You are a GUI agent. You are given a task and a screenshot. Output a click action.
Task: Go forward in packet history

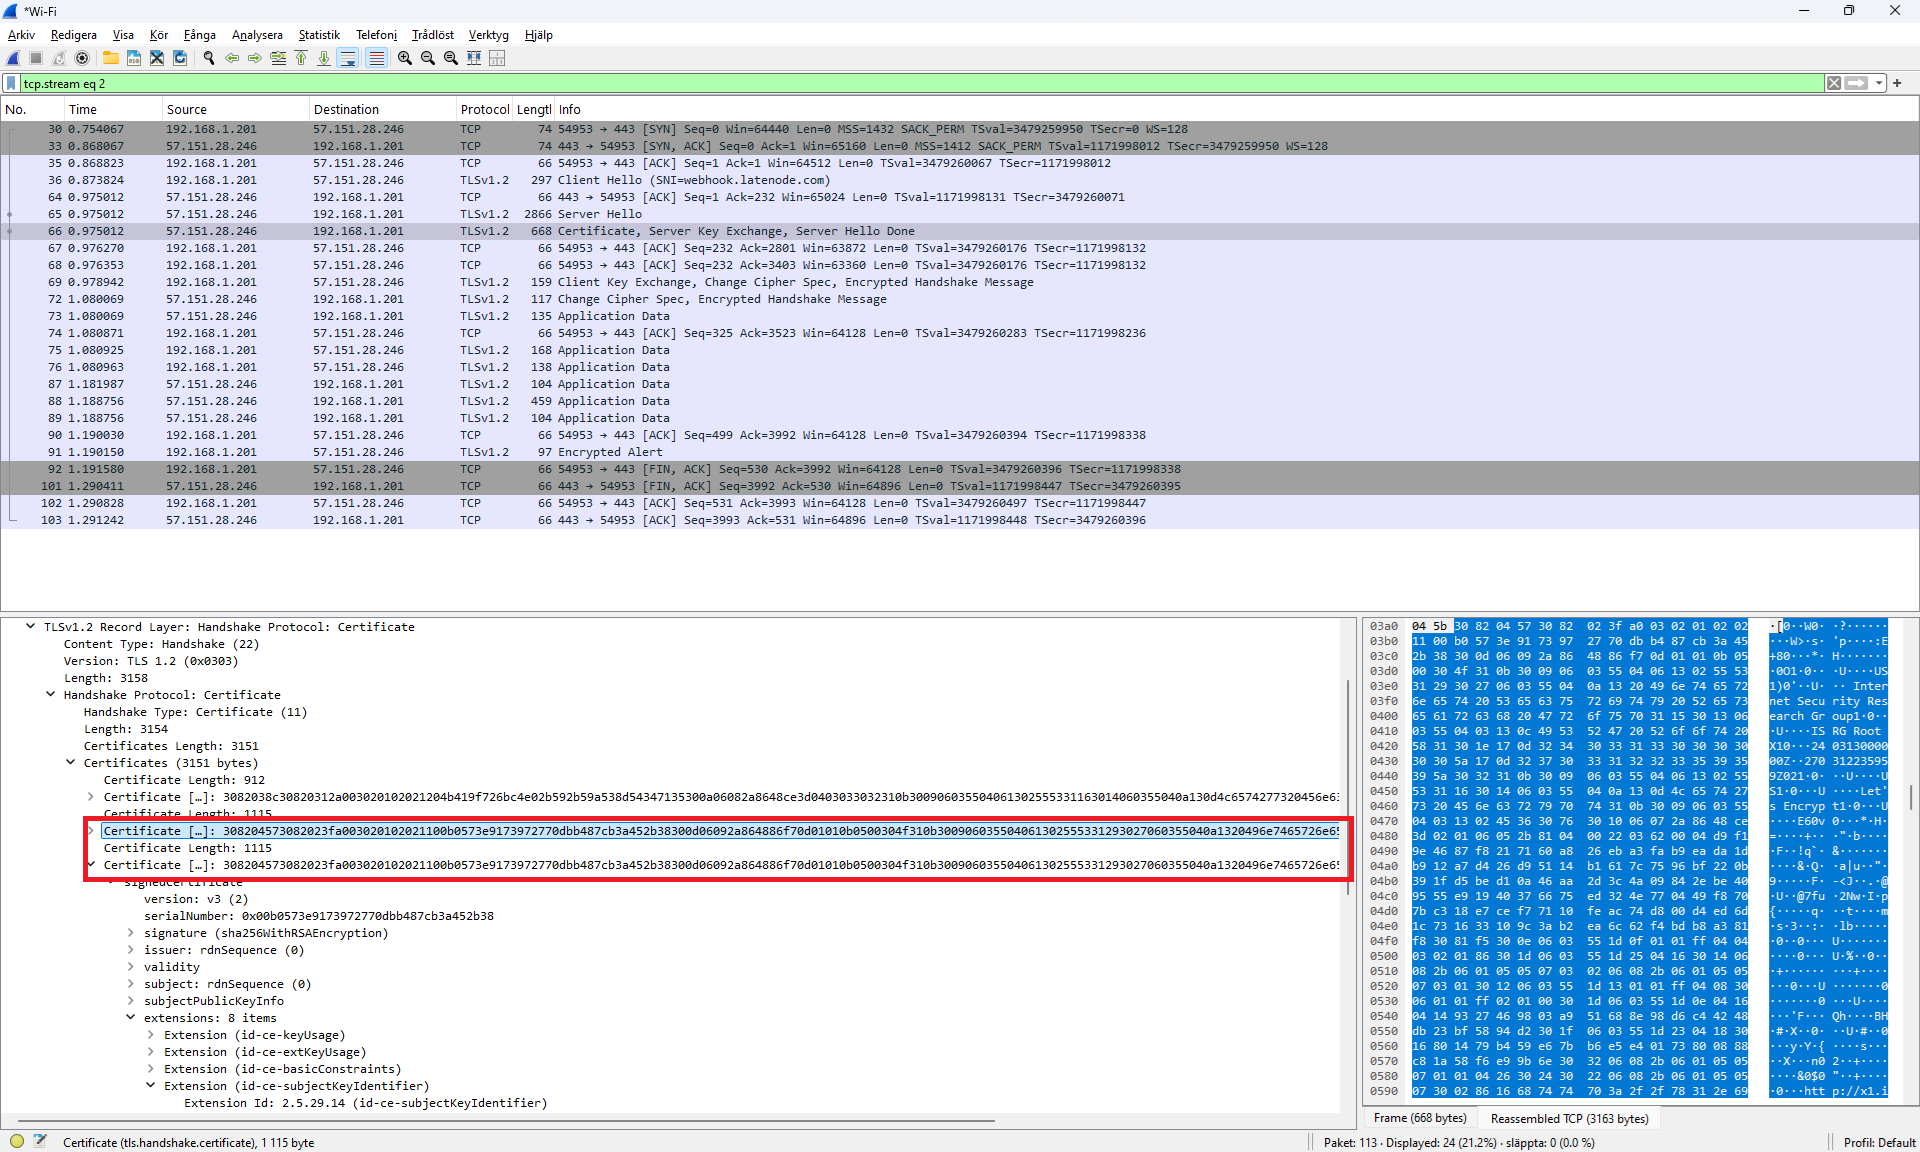coord(255,58)
